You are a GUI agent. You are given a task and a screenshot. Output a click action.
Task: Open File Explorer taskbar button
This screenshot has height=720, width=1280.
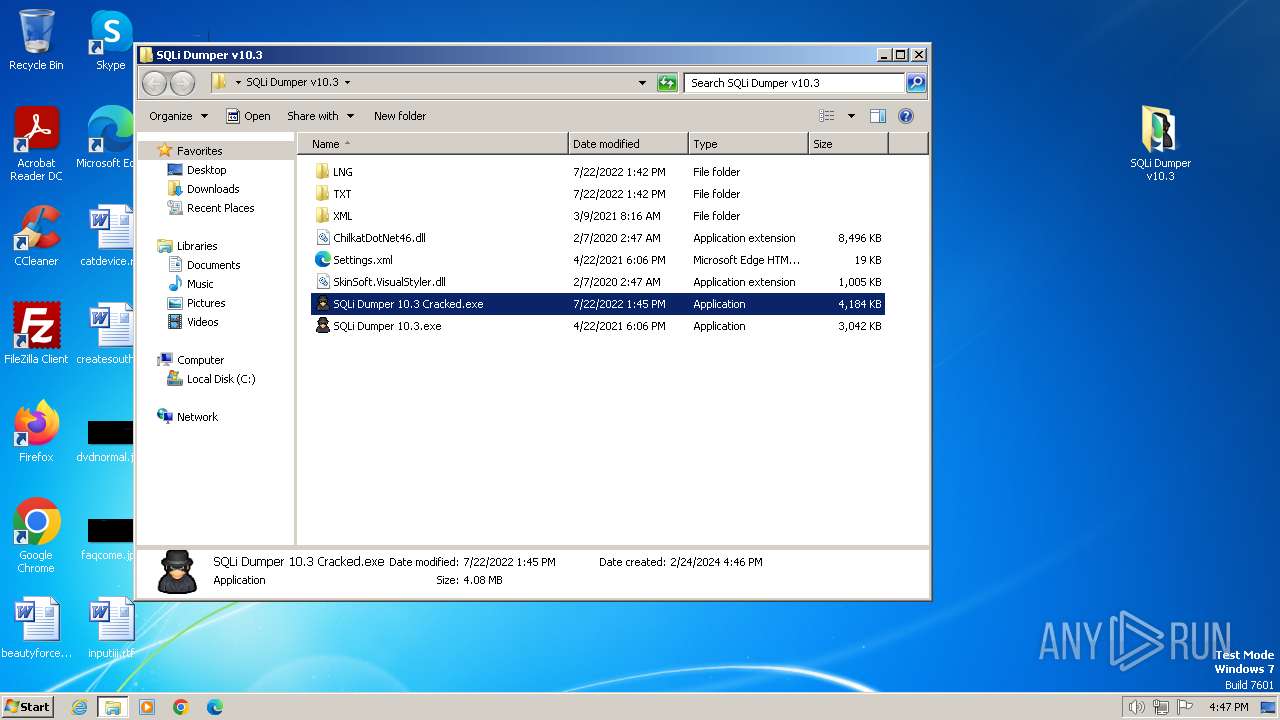113,707
